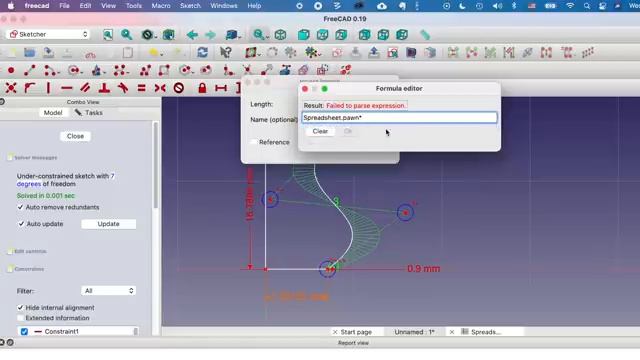Select the Create slot tool
640x360 pixels.
click(x=206, y=70)
